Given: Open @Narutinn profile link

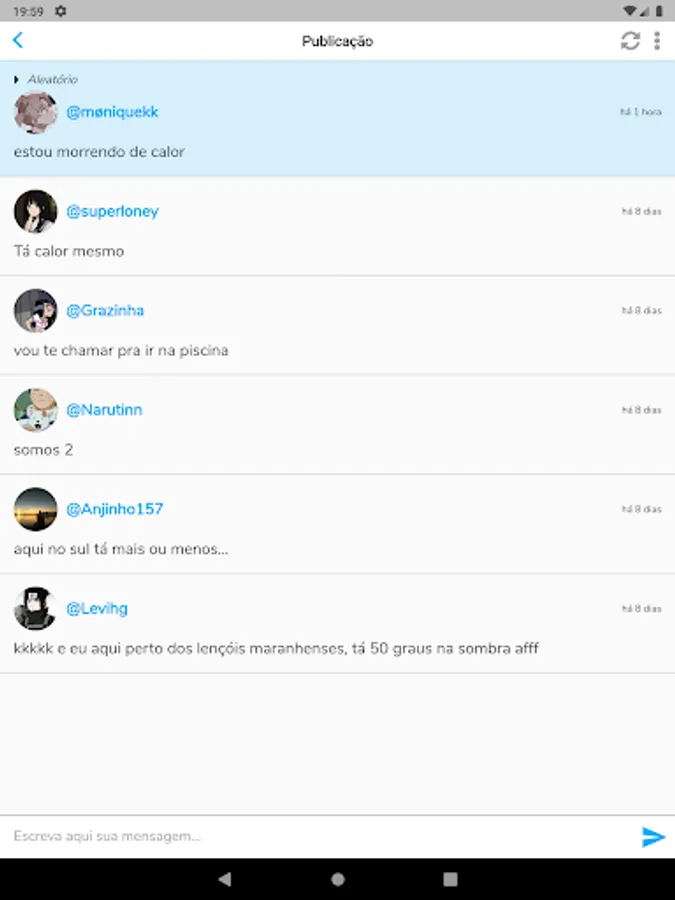Looking at the screenshot, I should tap(104, 410).
